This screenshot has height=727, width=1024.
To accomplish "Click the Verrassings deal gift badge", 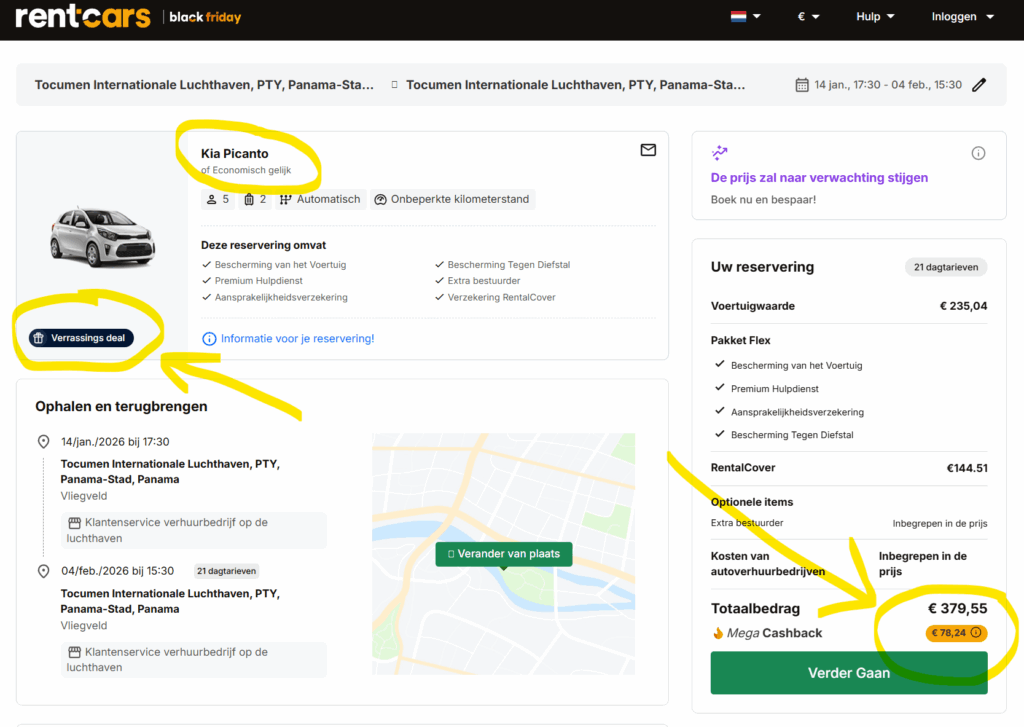I will [81, 338].
